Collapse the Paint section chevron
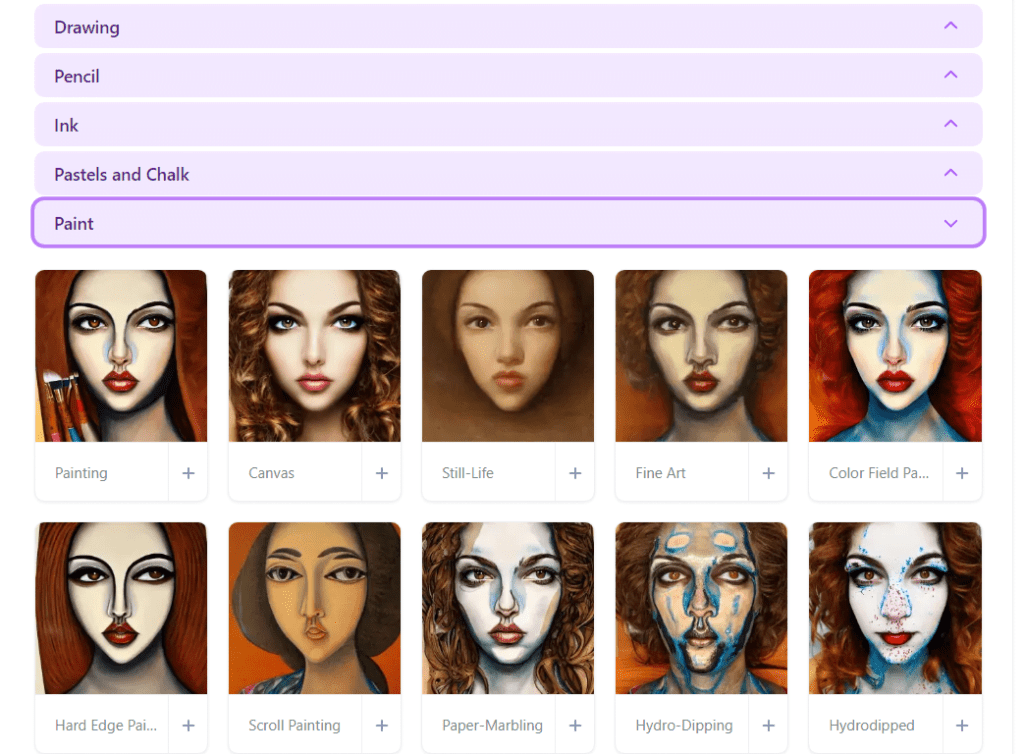Image resolution: width=1024 pixels, height=754 pixels. tap(950, 223)
